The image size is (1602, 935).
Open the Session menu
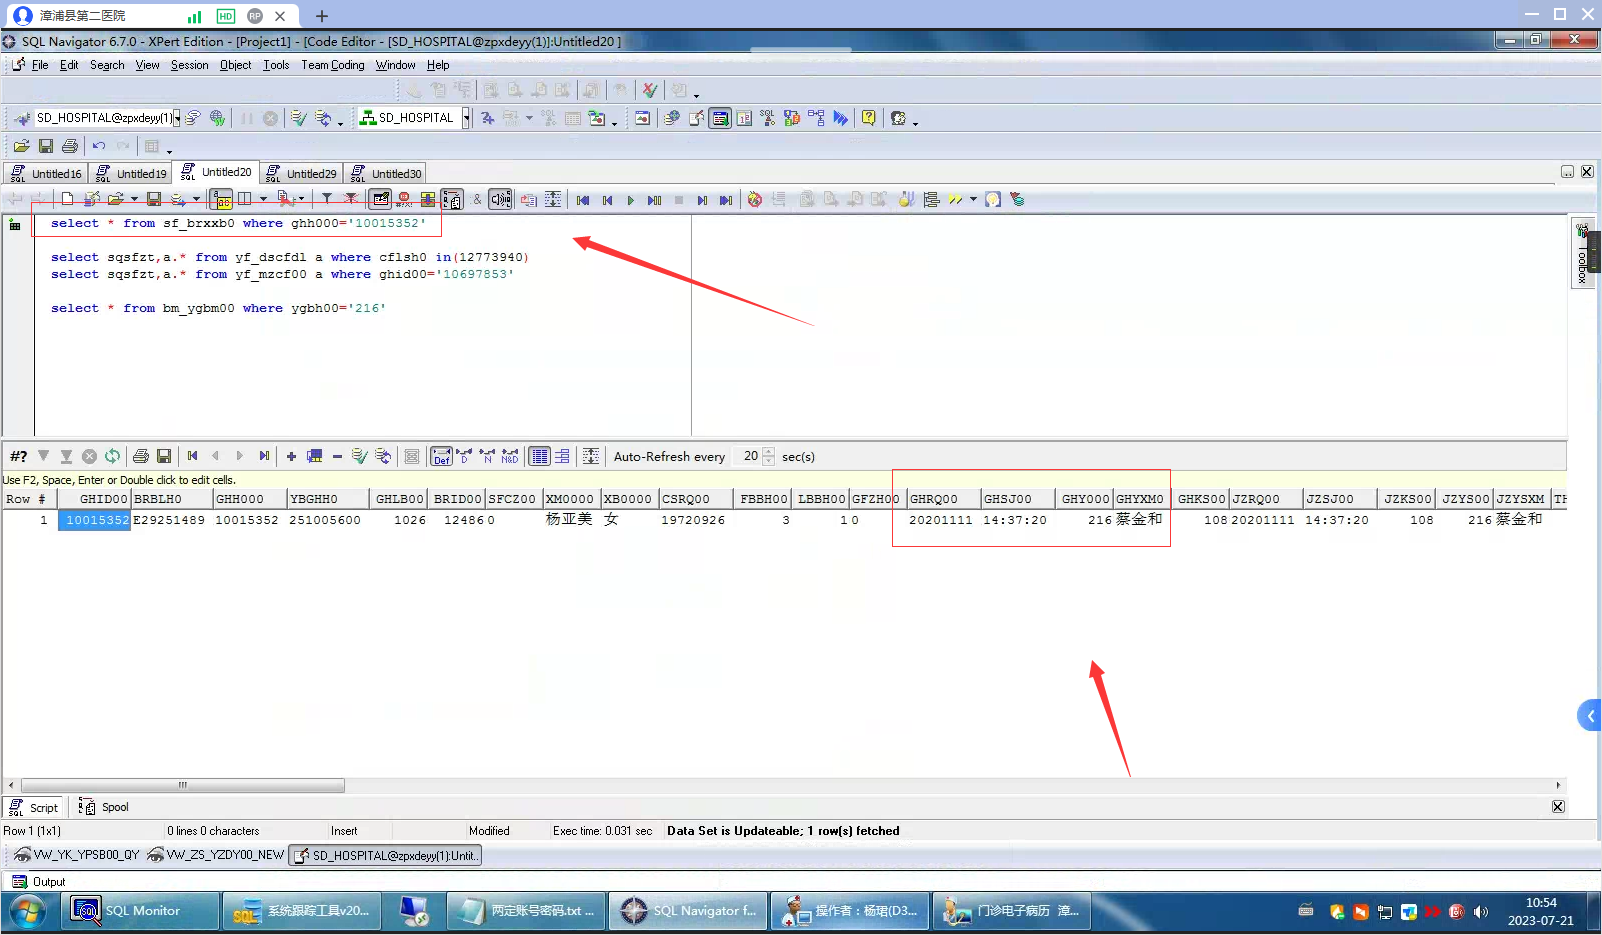190,65
